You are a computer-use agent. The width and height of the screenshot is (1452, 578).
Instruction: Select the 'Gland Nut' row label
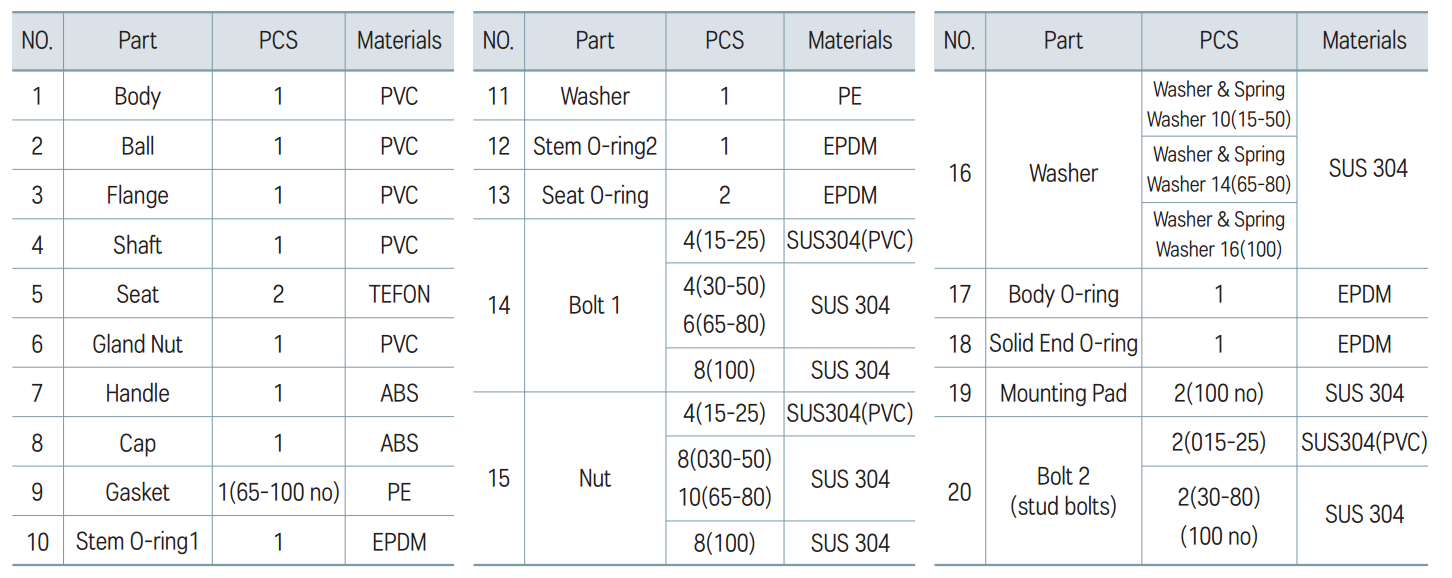coord(137,345)
